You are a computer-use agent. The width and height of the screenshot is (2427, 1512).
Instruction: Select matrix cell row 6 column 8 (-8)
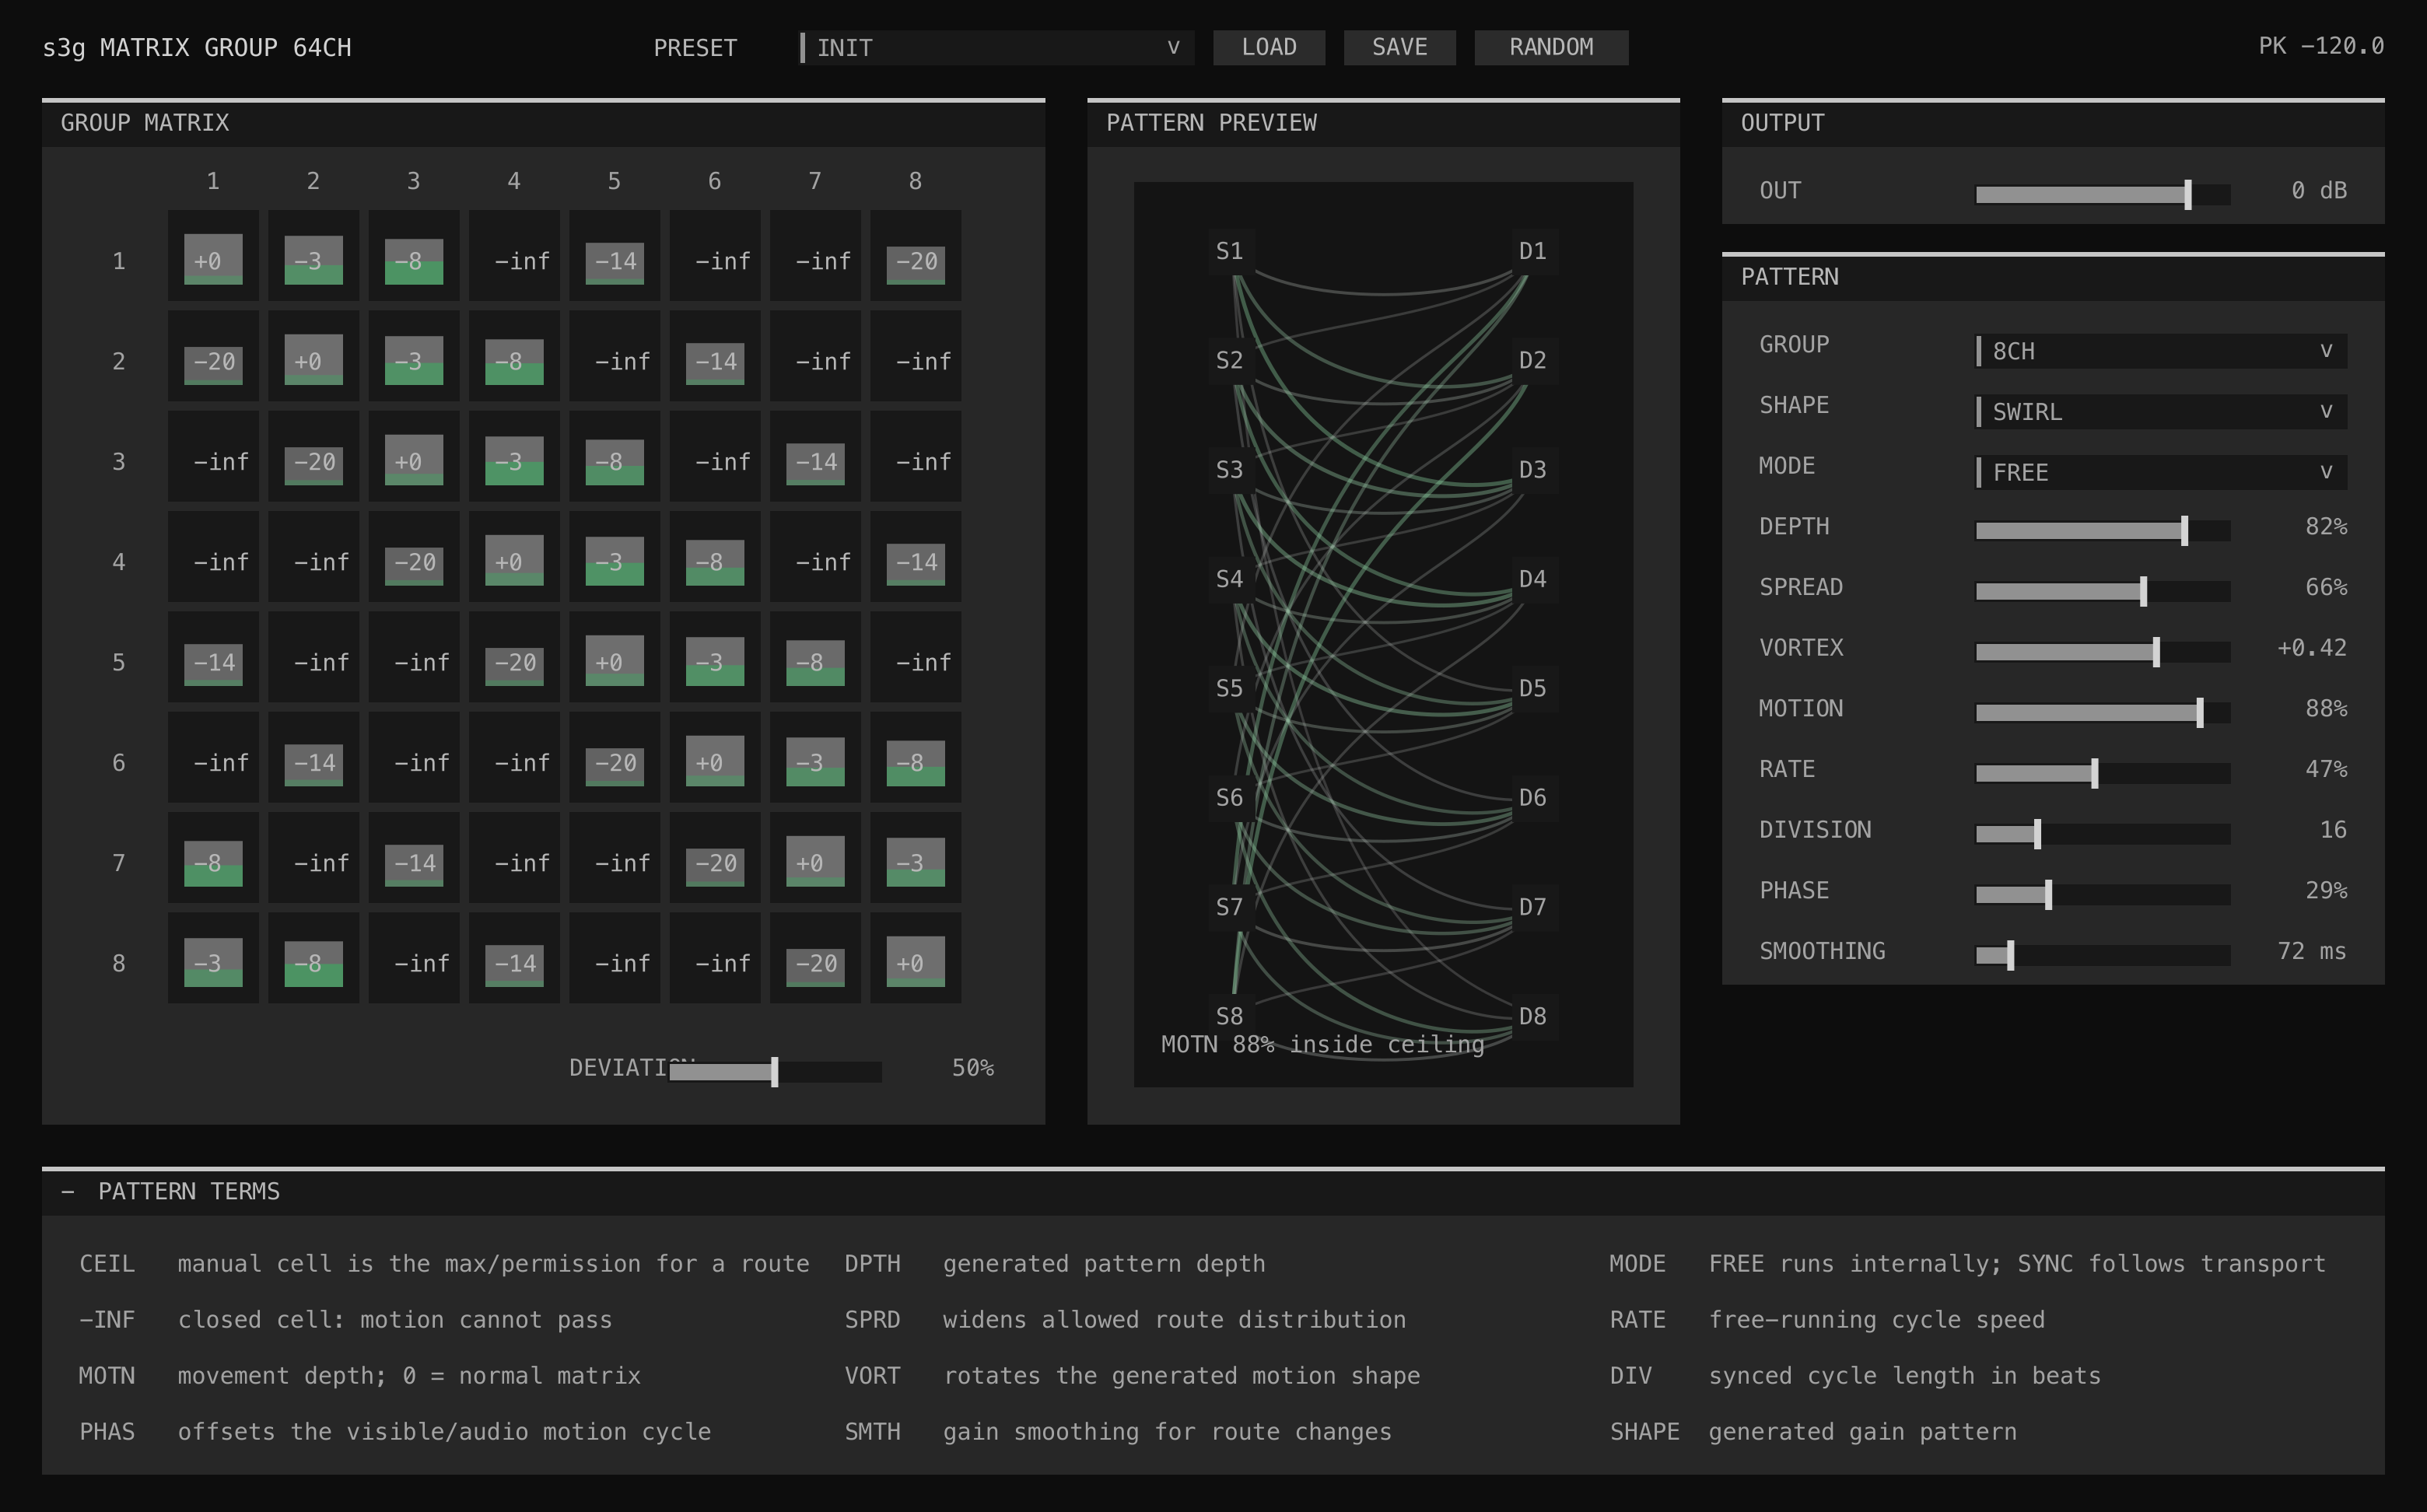coord(916,757)
